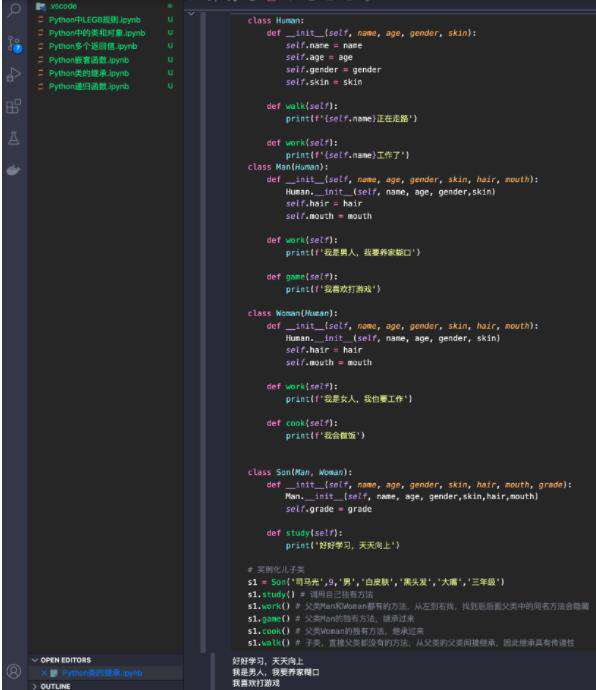Click the output line '我喜欢打游戏'
Image resolution: width=596 pixels, height=690 pixels.
pos(256,683)
